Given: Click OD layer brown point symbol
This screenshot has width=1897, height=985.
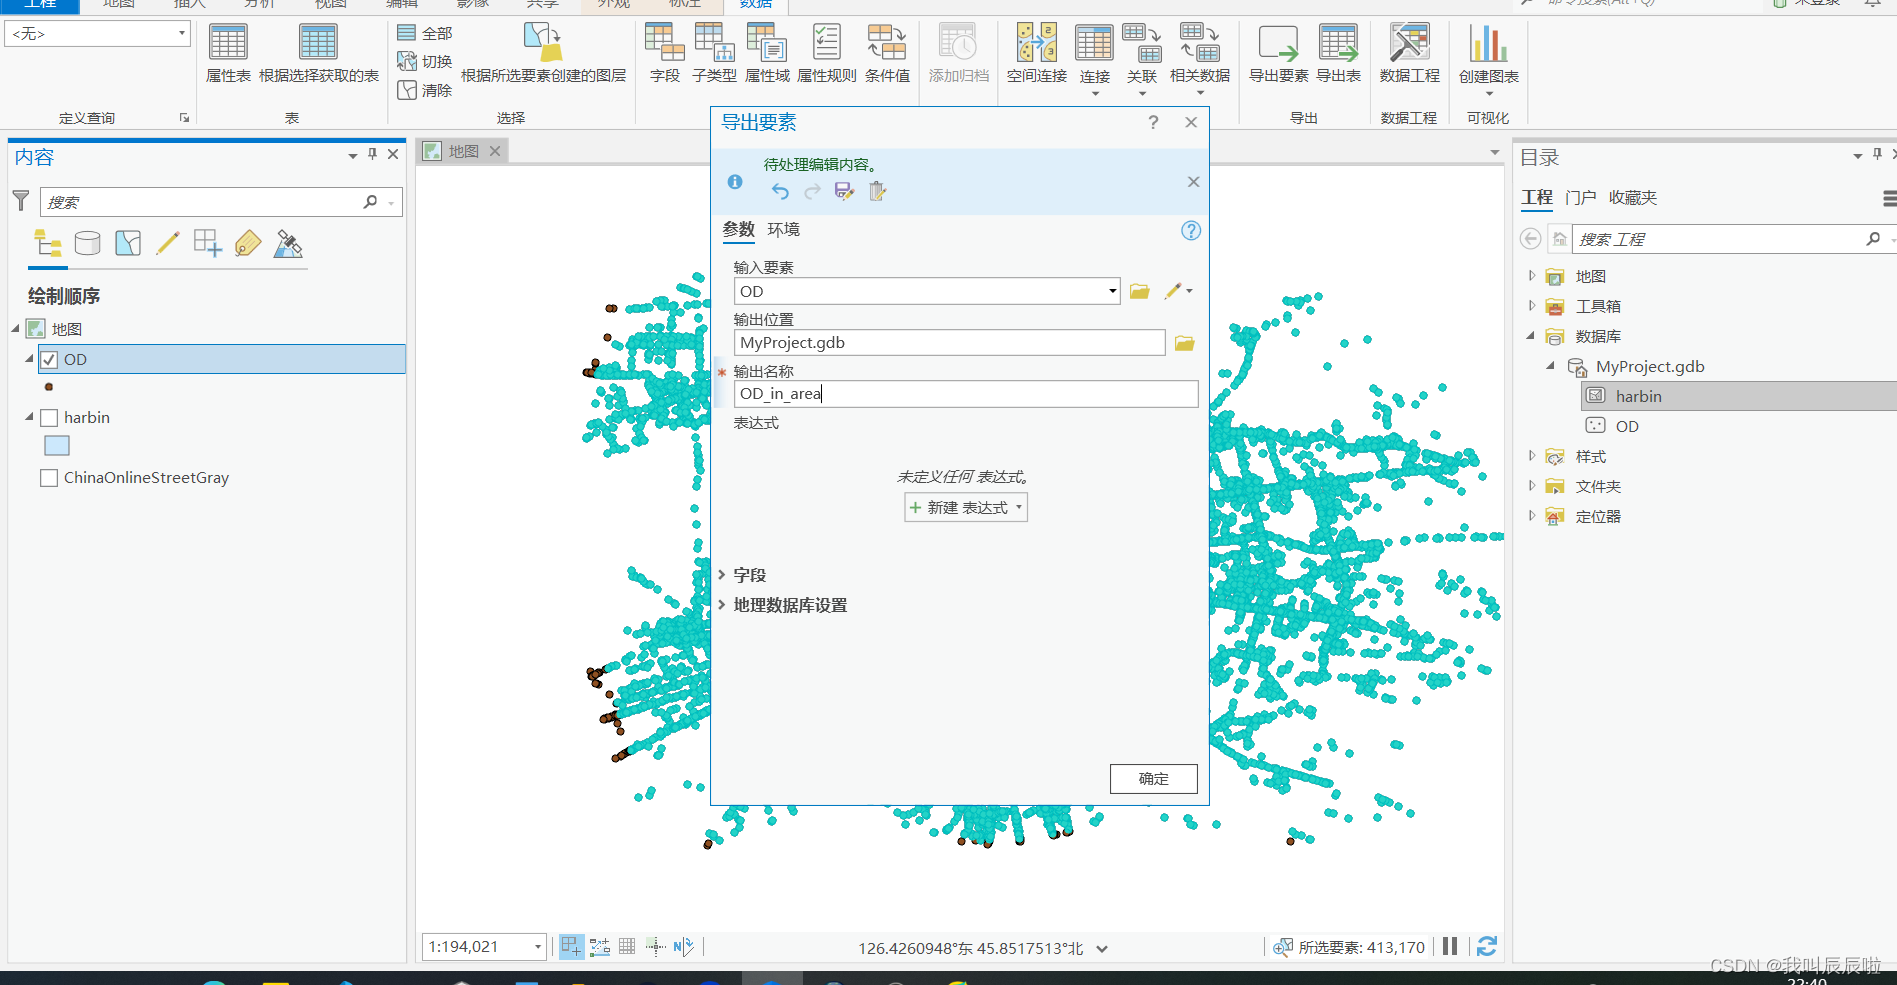Looking at the screenshot, I should tap(49, 387).
